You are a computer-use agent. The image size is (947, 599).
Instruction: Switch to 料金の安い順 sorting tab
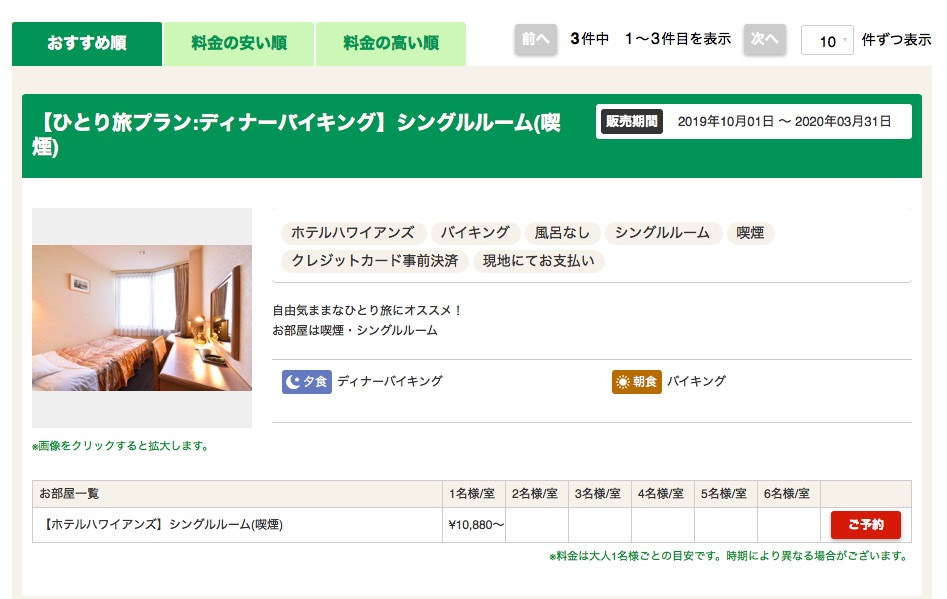click(x=239, y=43)
